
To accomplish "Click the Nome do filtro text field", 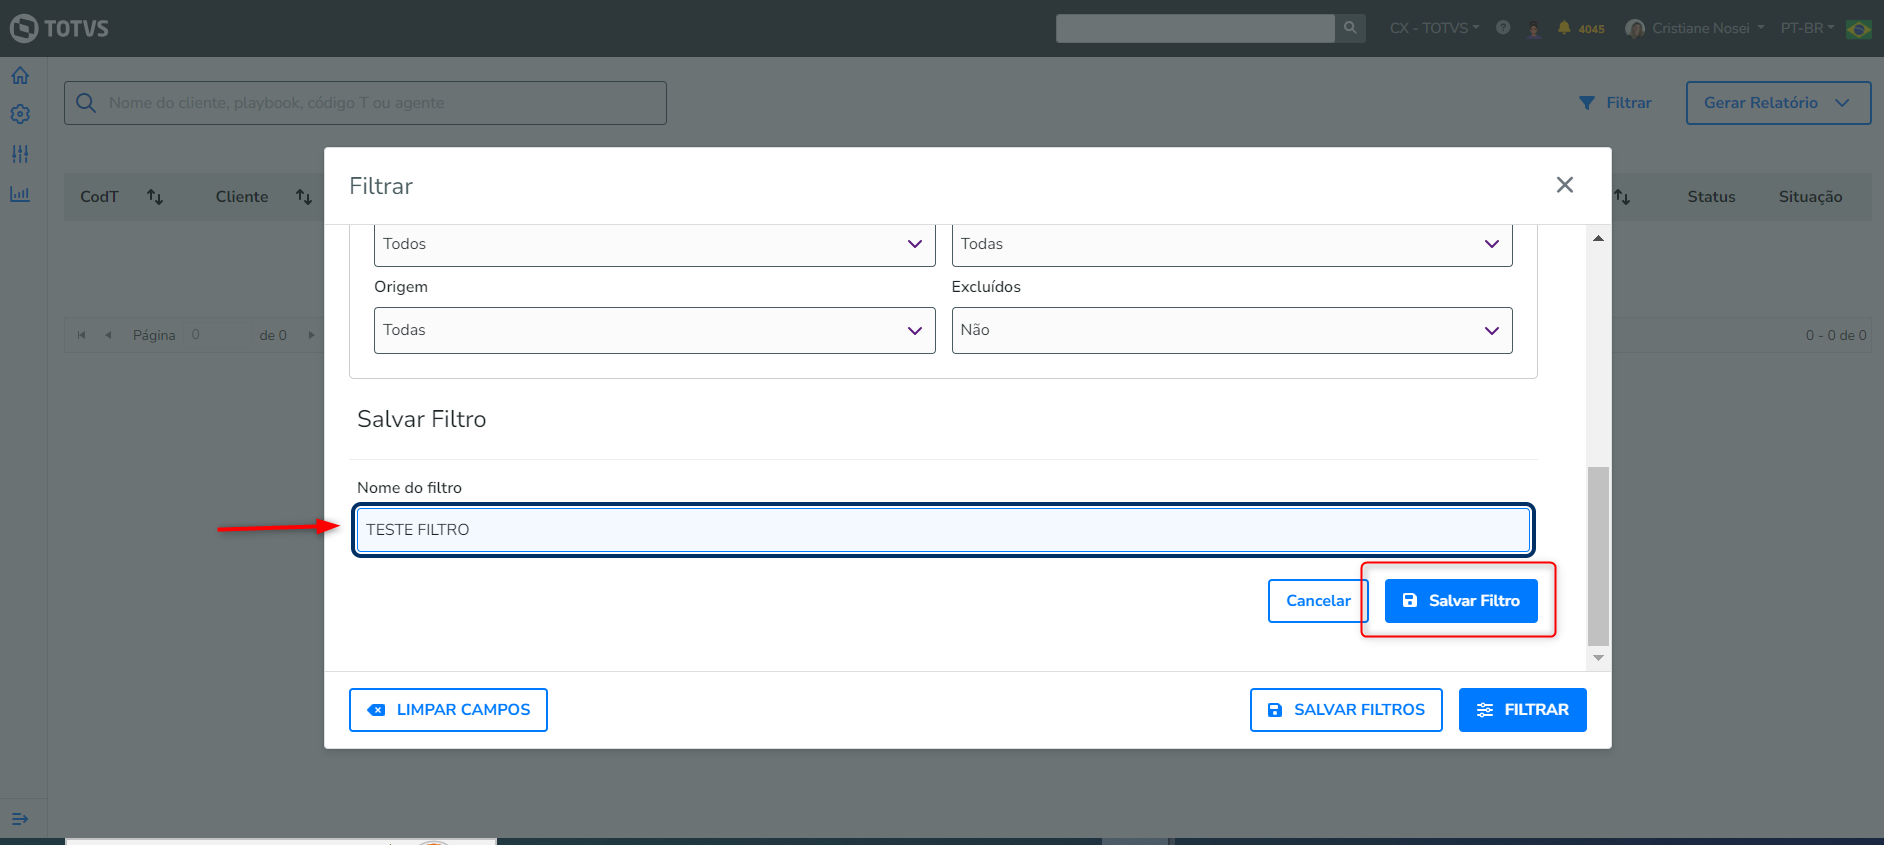I will pyautogui.click(x=942, y=530).
